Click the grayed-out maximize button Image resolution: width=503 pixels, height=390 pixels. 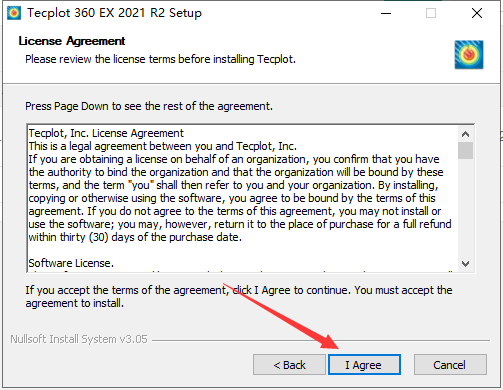tap(431, 13)
